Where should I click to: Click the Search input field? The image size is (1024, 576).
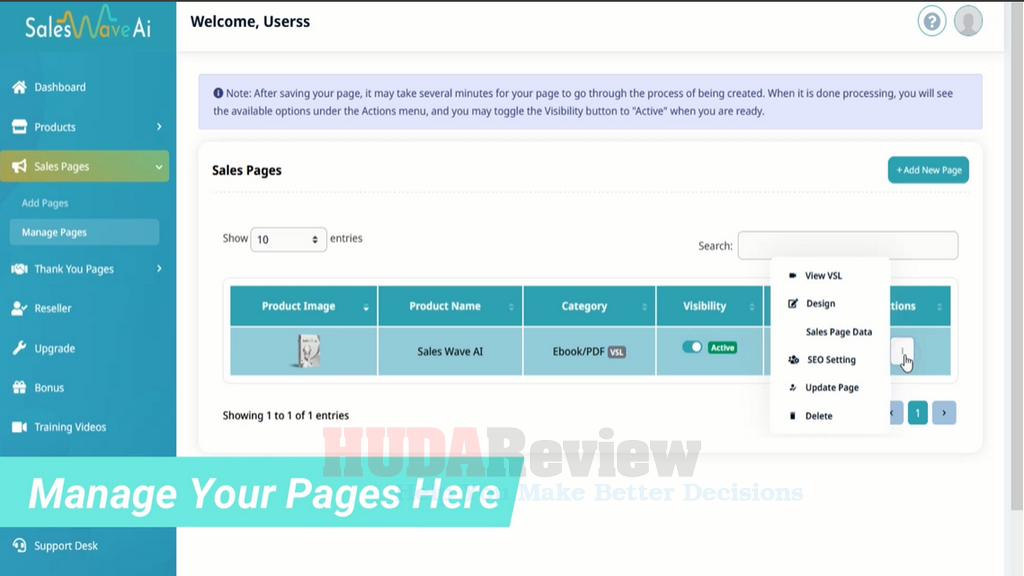848,246
